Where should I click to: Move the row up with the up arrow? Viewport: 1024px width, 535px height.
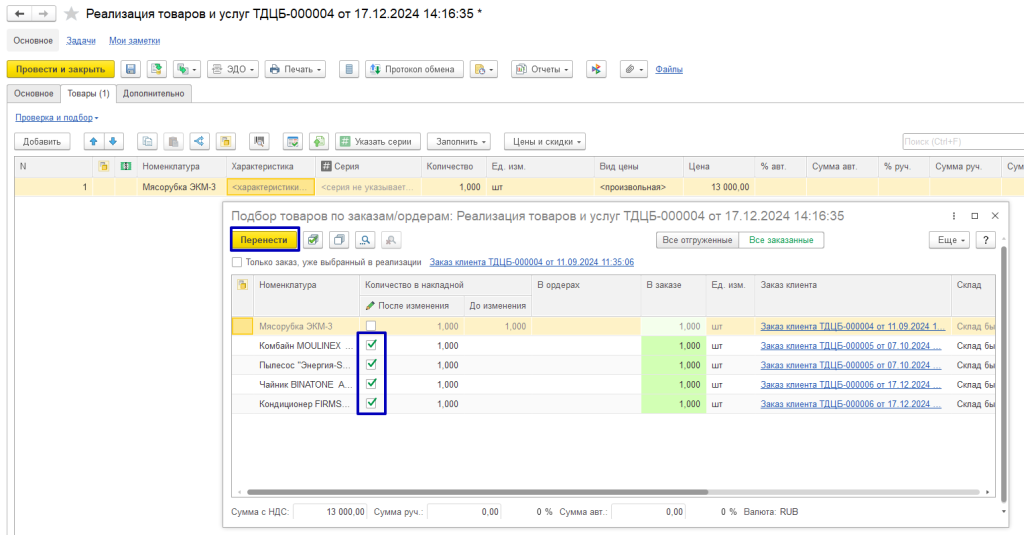tap(93, 141)
